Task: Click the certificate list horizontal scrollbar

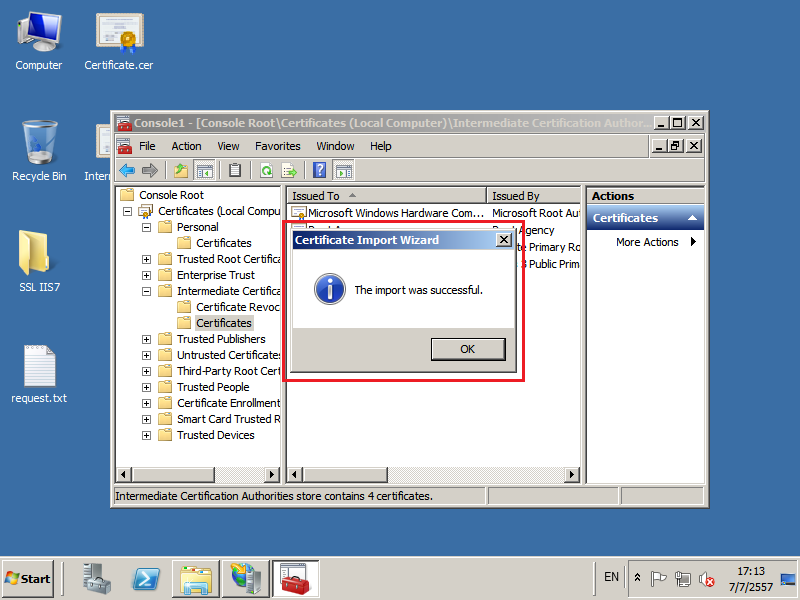Action: (433, 474)
